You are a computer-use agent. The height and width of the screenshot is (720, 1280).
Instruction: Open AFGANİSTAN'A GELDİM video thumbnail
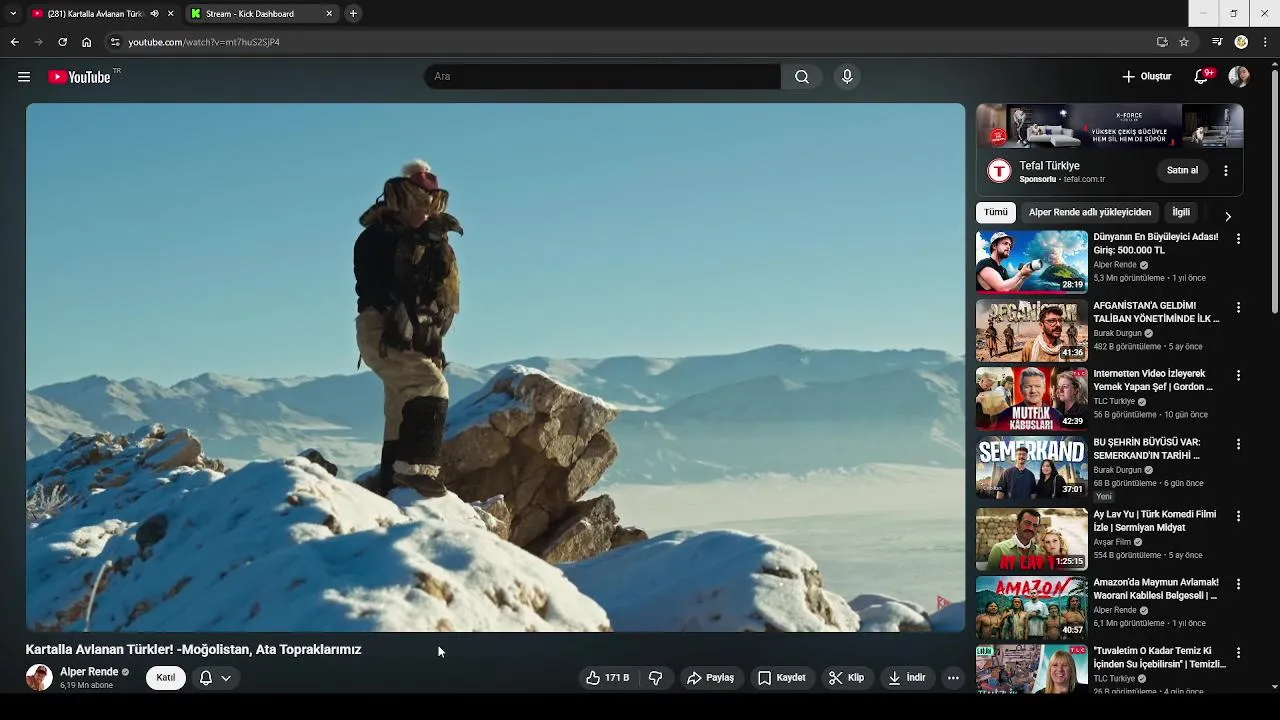[x=1032, y=330]
